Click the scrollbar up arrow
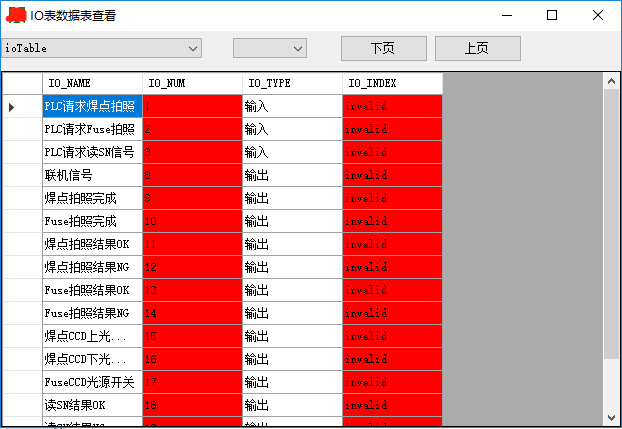 pos(611,81)
